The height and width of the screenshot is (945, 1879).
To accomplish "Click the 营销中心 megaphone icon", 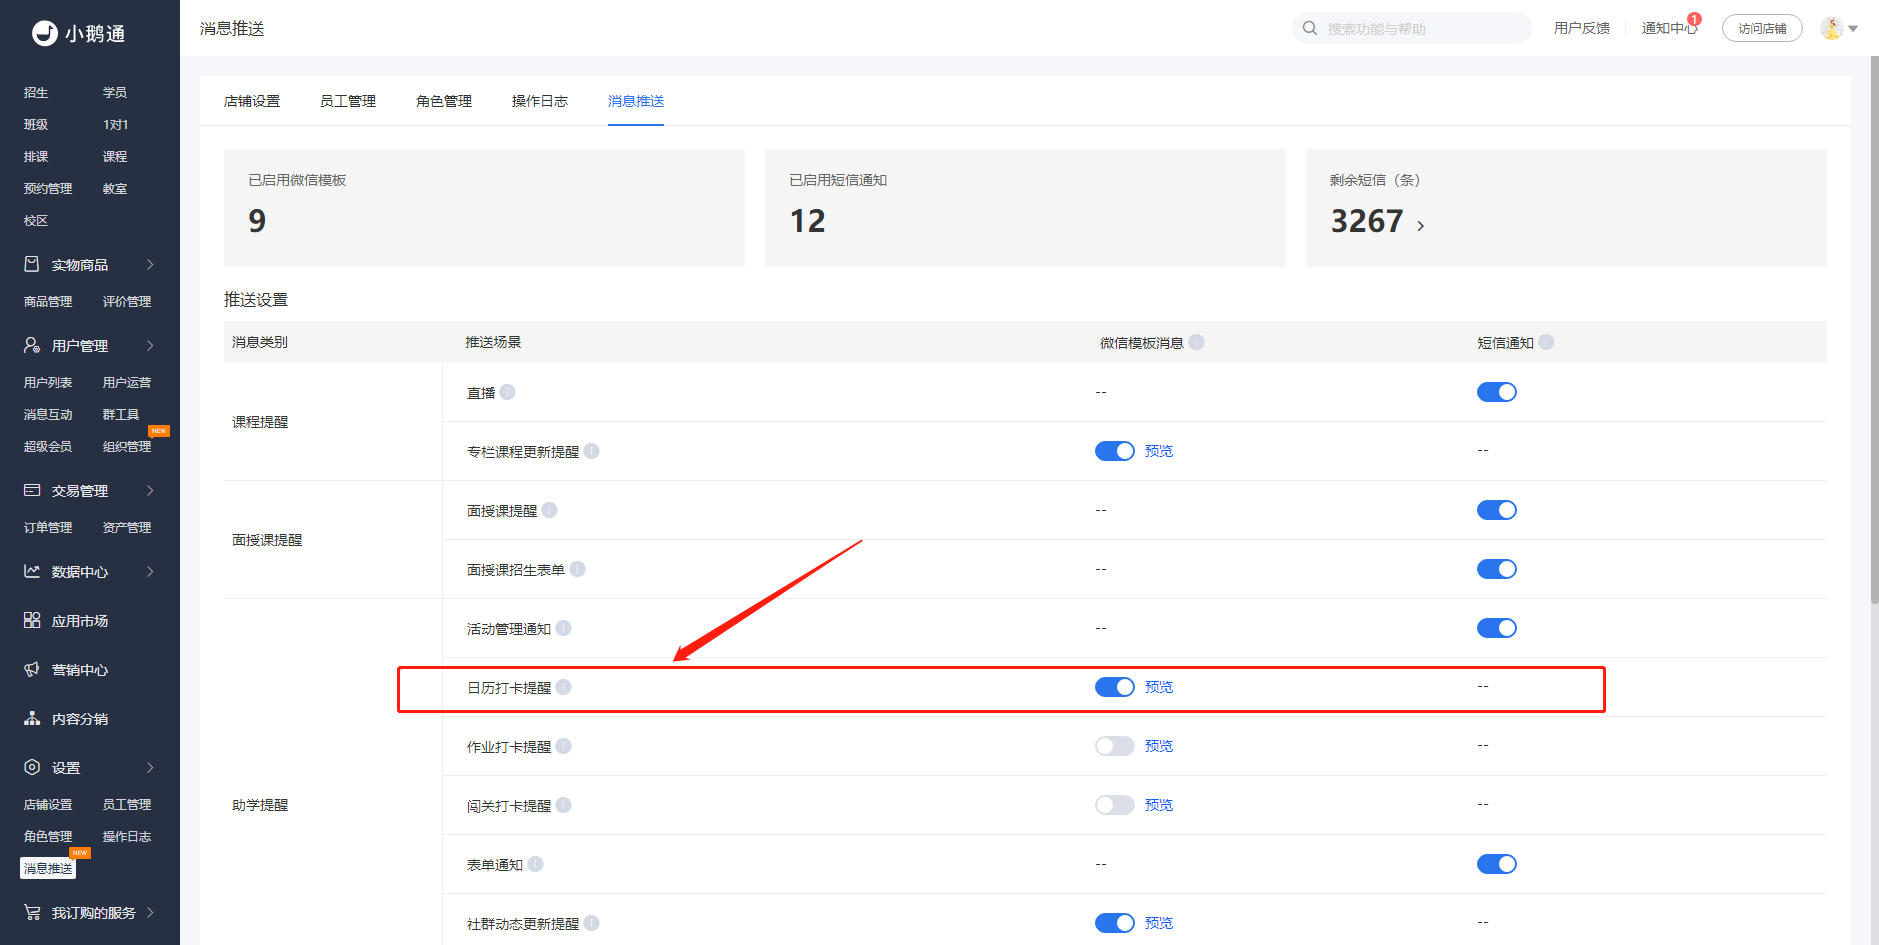I will 32,669.
